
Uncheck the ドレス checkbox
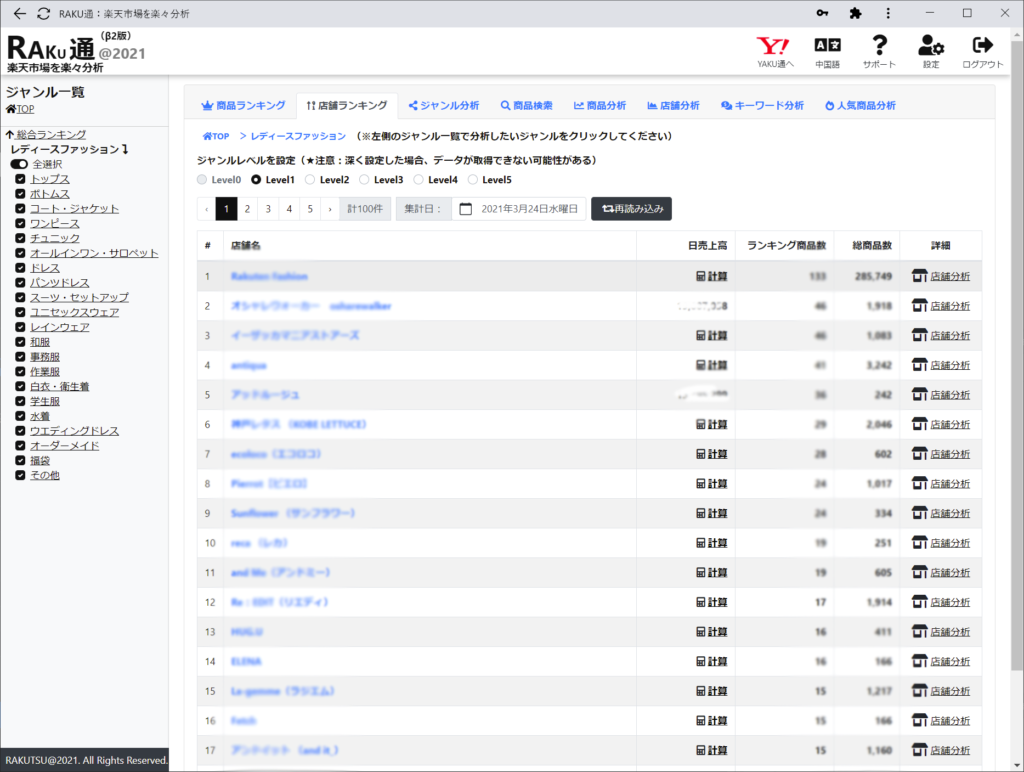click(x=20, y=268)
